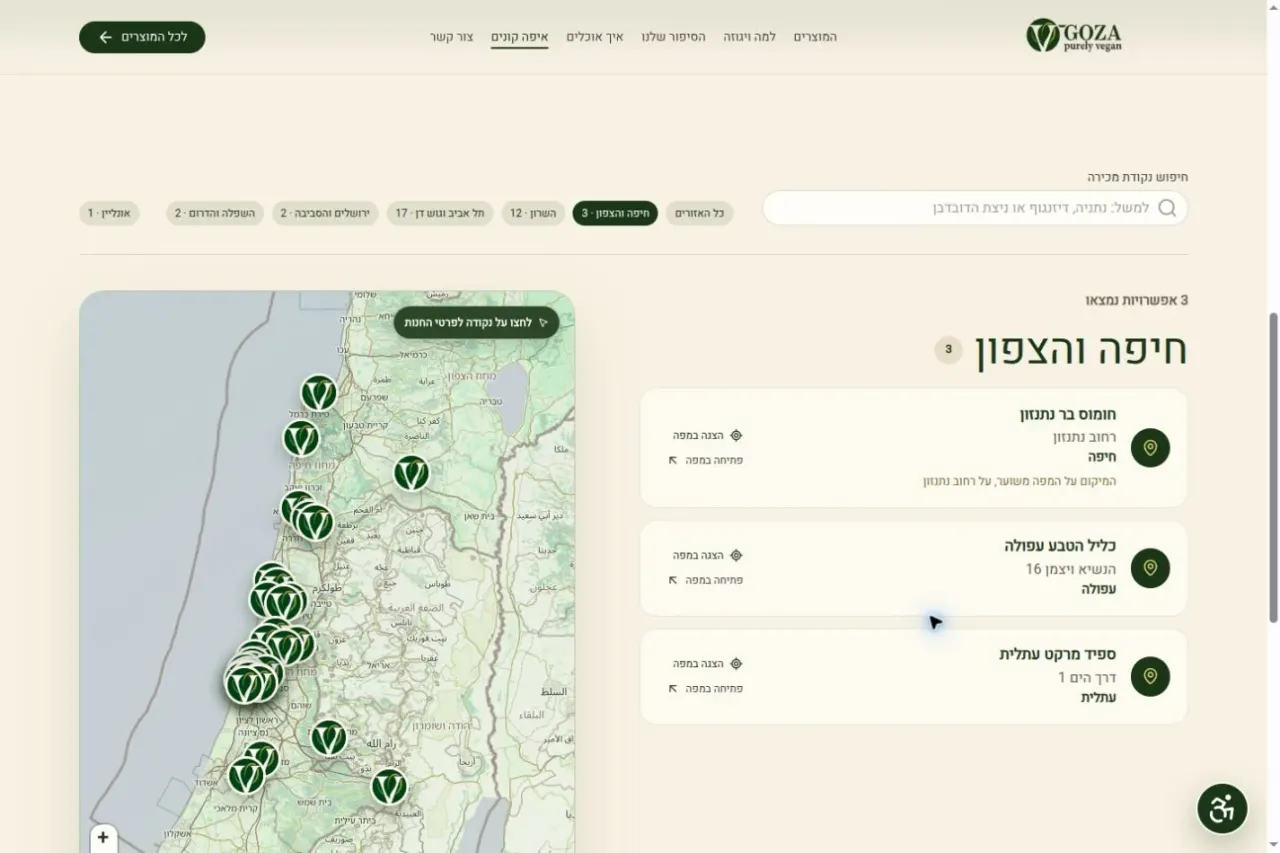
Task: Click the GOZA purely vegan logo
Action: (x=1073, y=36)
